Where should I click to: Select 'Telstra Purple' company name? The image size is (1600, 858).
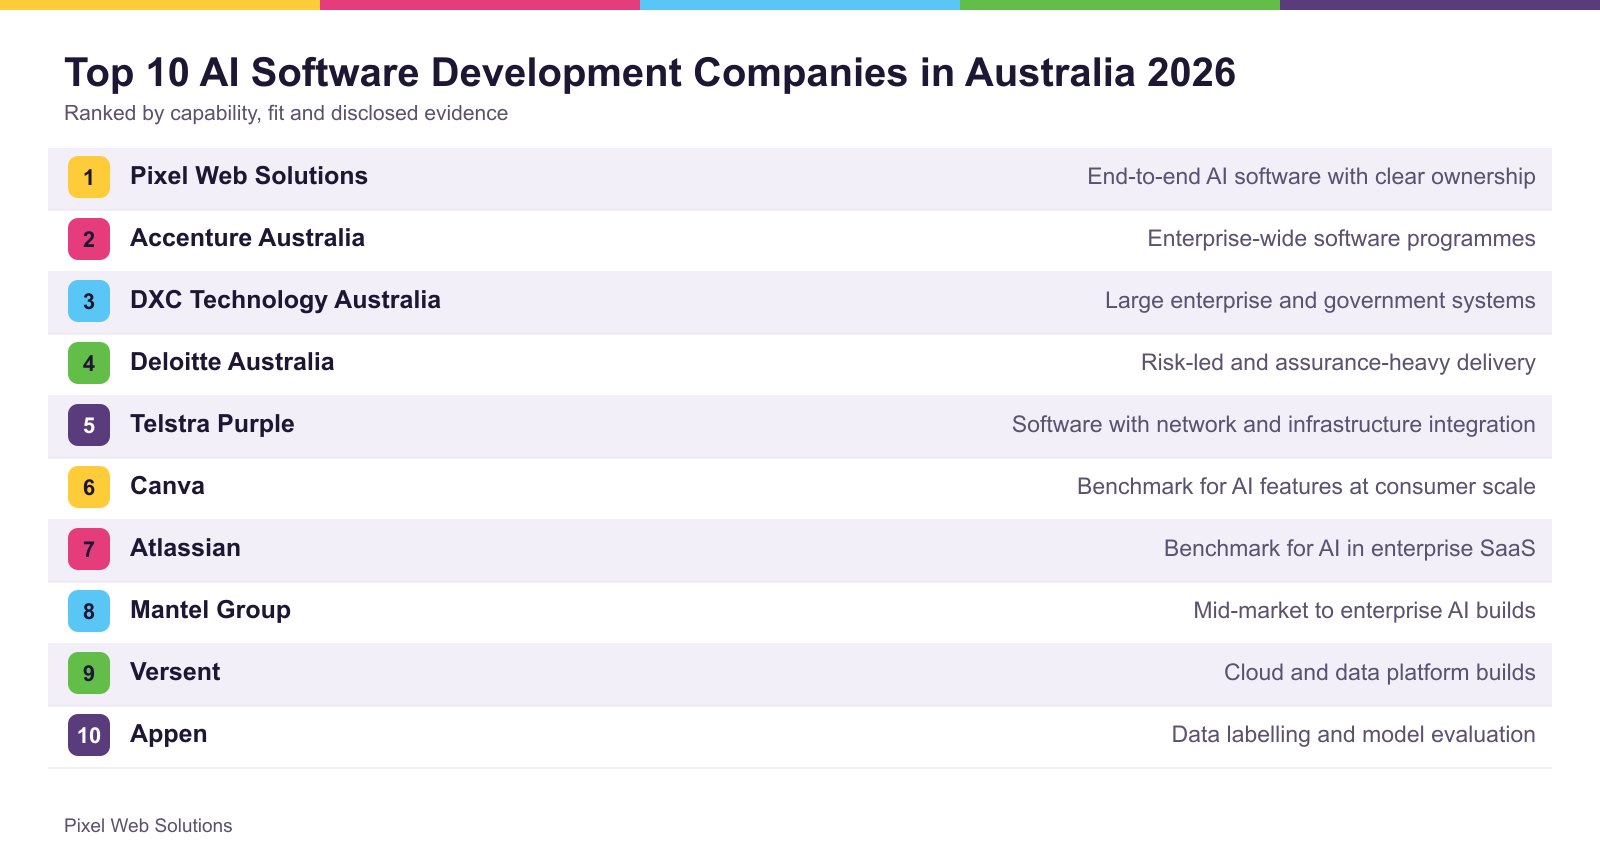pos(212,424)
